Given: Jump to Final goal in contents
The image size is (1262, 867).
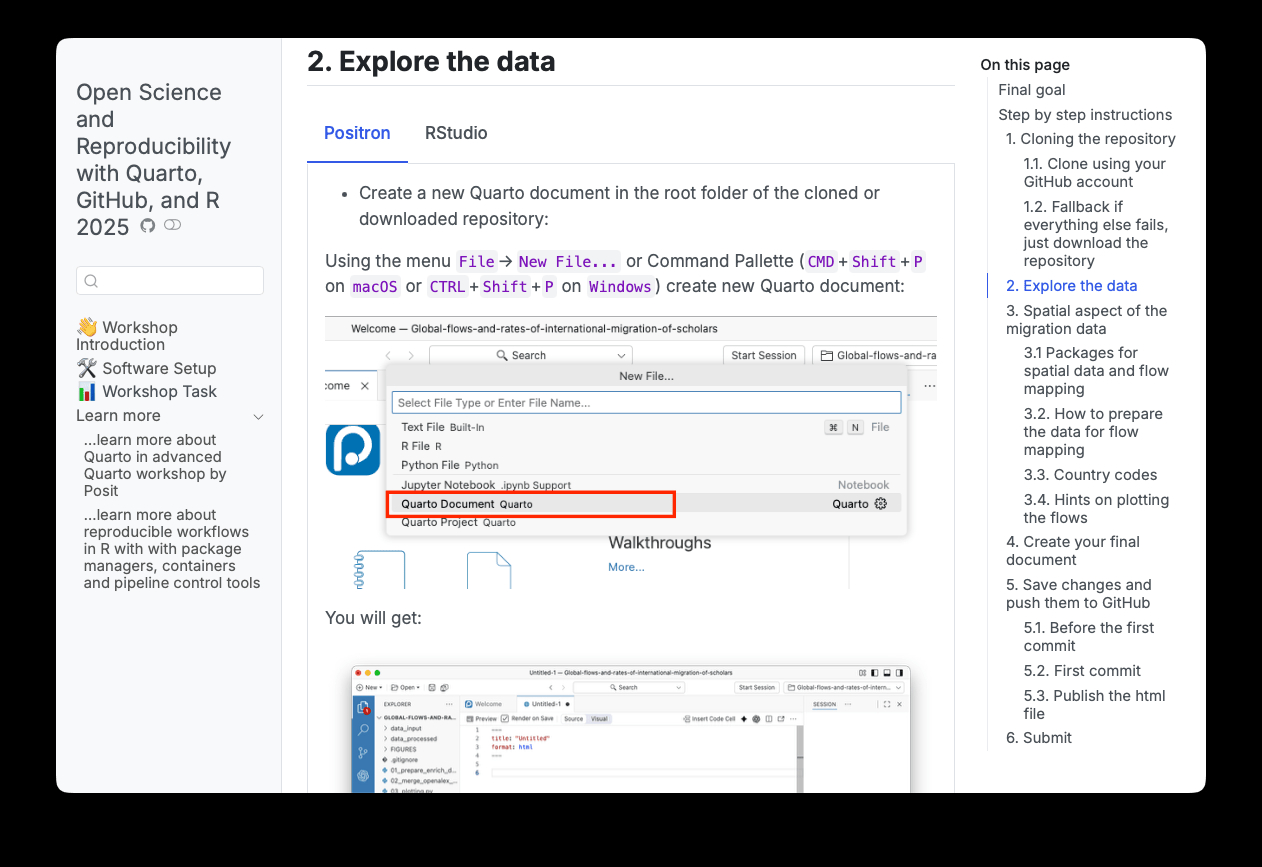Looking at the screenshot, I should (x=1031, y=90).
